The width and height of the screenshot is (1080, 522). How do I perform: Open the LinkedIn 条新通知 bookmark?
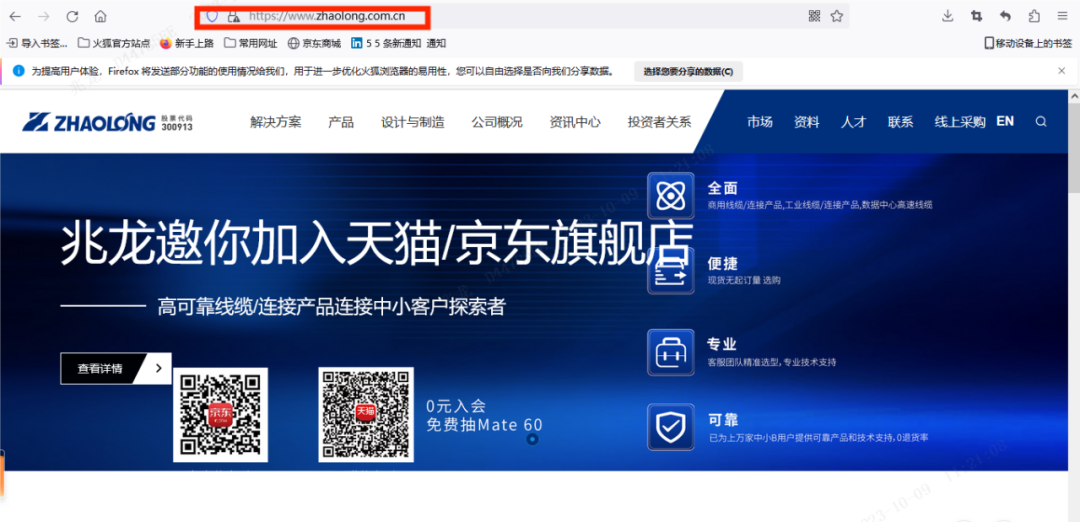click(x=399, y=43)
